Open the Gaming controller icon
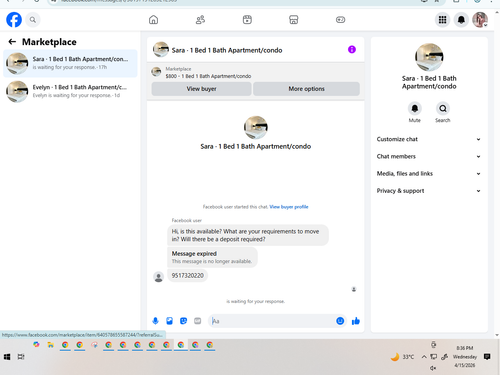 coord(340,20)
